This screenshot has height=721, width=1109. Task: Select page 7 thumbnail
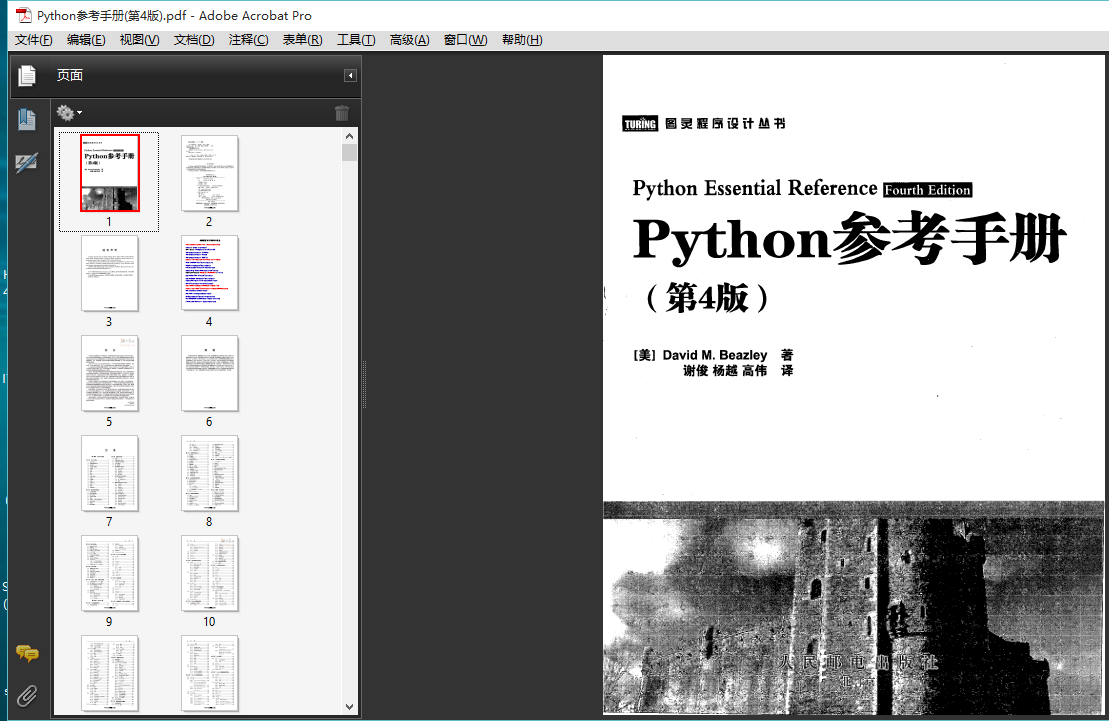click(x=110, y=473)
